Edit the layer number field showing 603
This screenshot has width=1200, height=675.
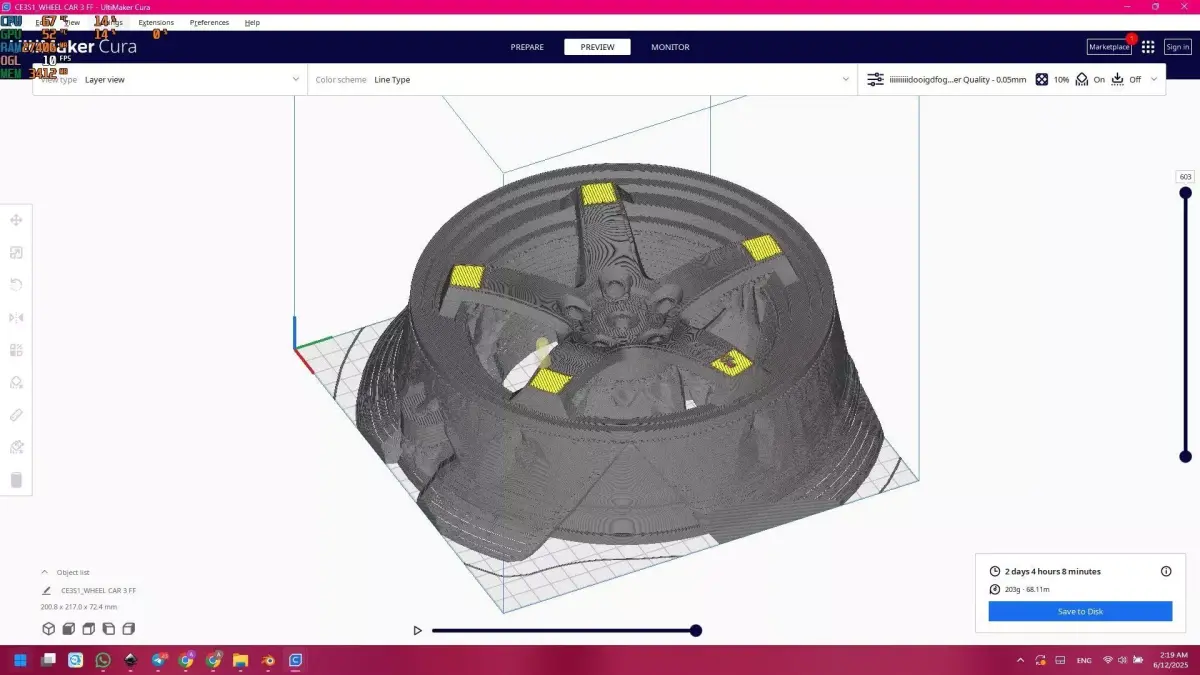click(1186, 177)
